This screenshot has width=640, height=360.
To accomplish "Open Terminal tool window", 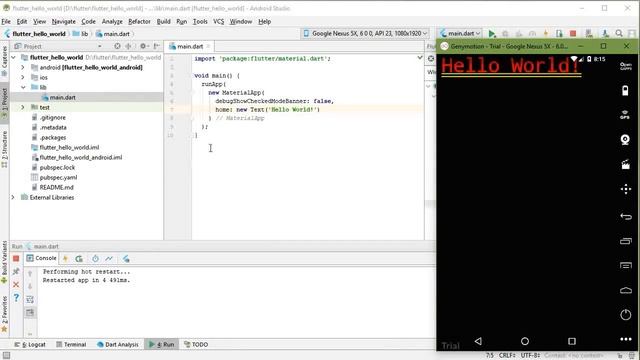I will pyautogui.click(x=71, y=344).
